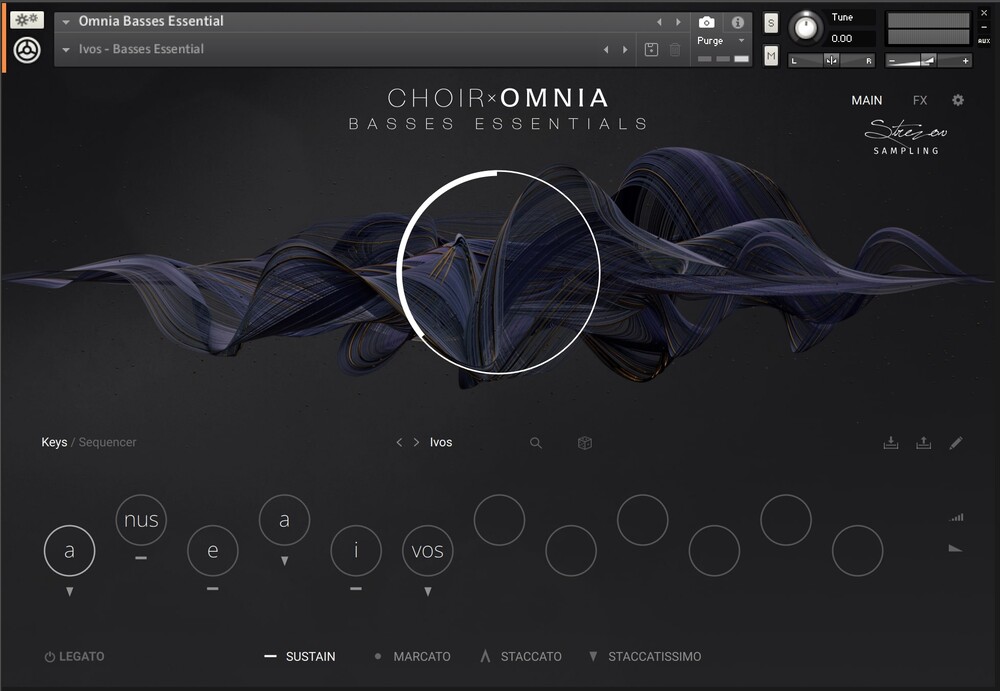
Task: Select the STACCATO articulation
Action: click(530, 656)
